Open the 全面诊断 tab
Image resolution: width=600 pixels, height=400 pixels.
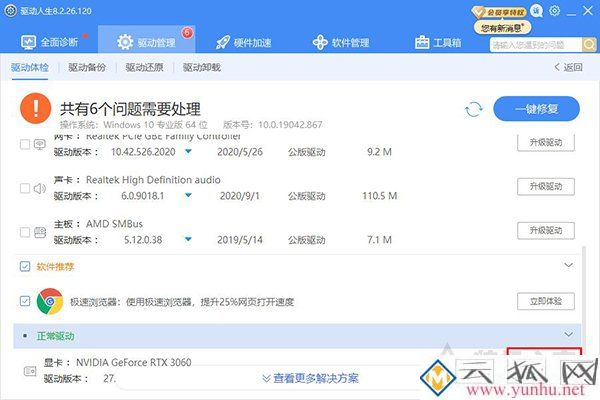50,42
